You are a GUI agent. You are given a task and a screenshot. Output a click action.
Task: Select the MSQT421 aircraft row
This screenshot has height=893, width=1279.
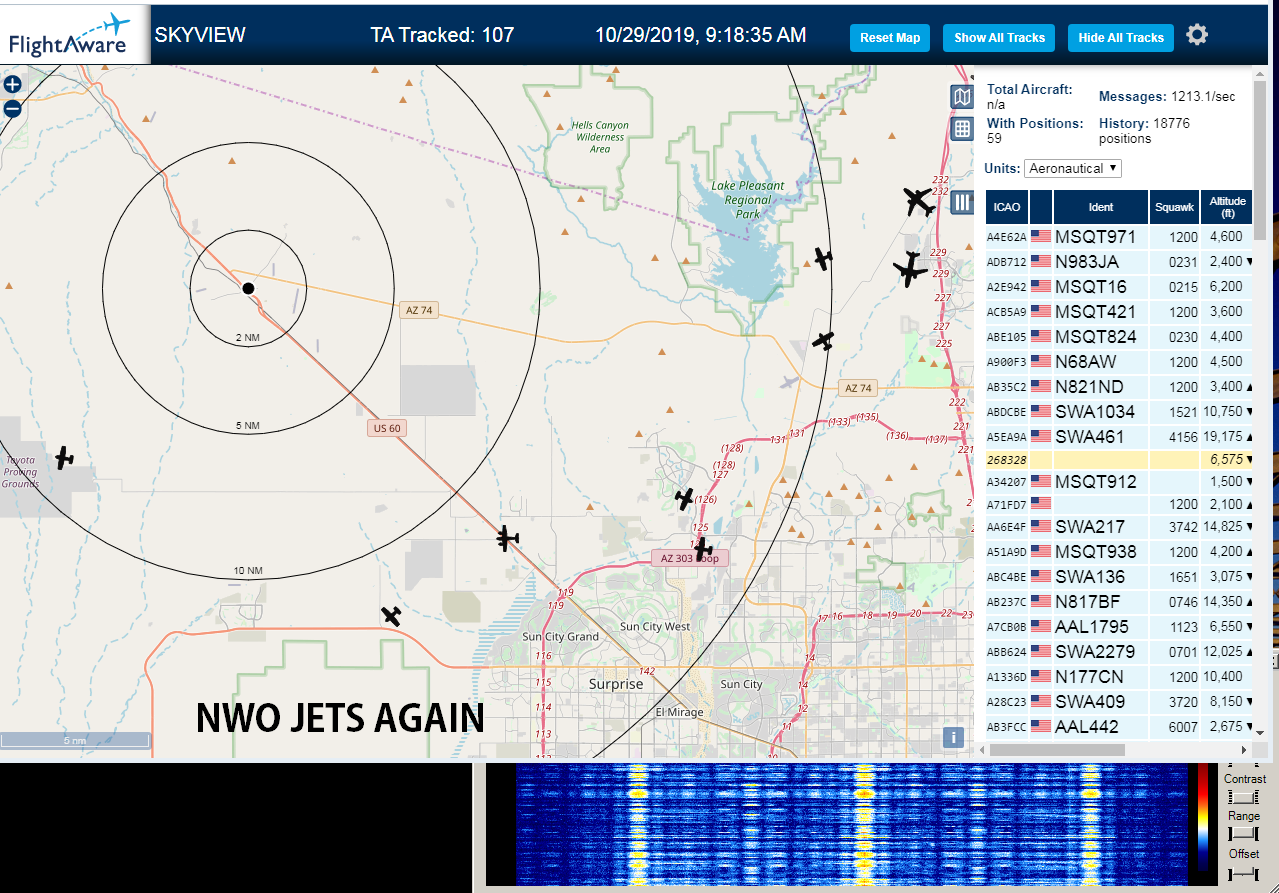coord(1120,312)
